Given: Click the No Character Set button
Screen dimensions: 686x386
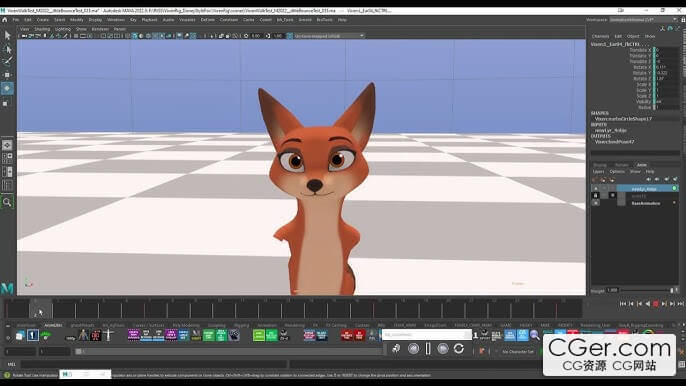Looking at the screenshot, I should (518, 352).
